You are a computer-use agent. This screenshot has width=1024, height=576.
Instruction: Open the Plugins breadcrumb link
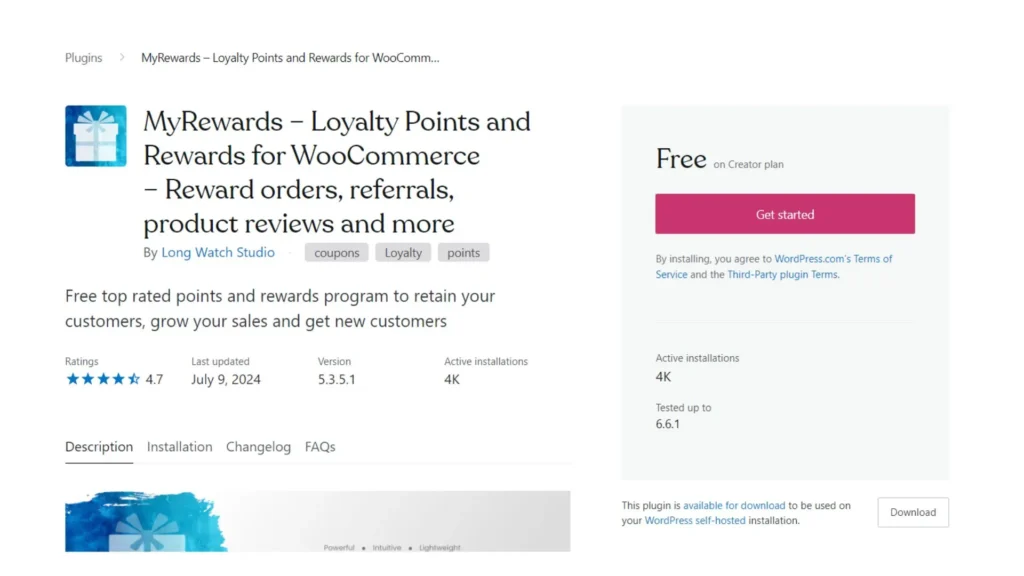[x=83, y=57]
